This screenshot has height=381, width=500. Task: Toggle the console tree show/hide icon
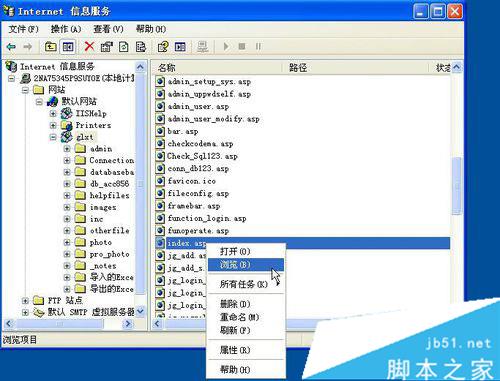pos(68,47)
